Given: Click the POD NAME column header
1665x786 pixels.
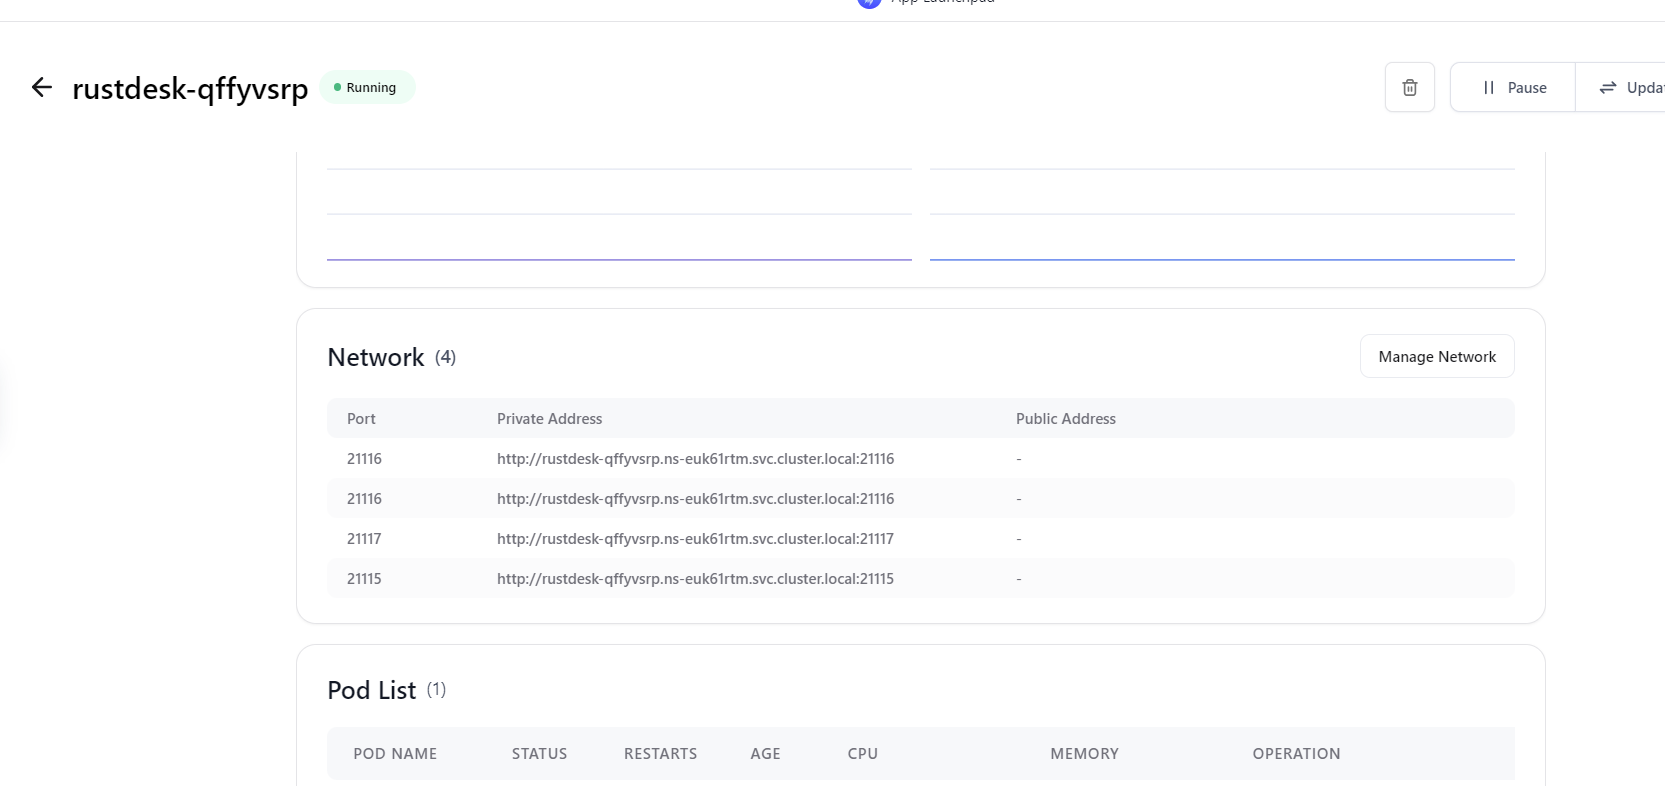Looking at the screenshot, I should [395, 754].
